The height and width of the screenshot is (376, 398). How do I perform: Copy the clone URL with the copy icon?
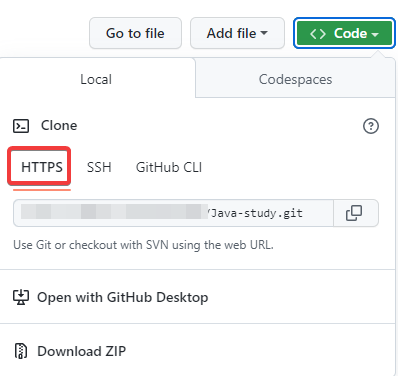356,213
